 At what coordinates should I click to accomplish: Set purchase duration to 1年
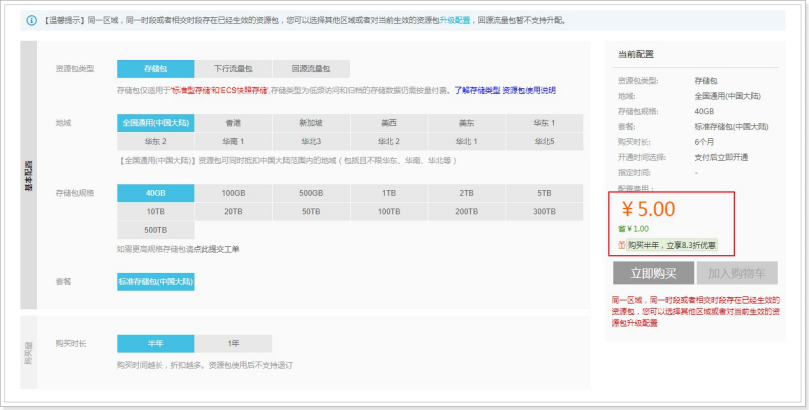coord(233,343)
